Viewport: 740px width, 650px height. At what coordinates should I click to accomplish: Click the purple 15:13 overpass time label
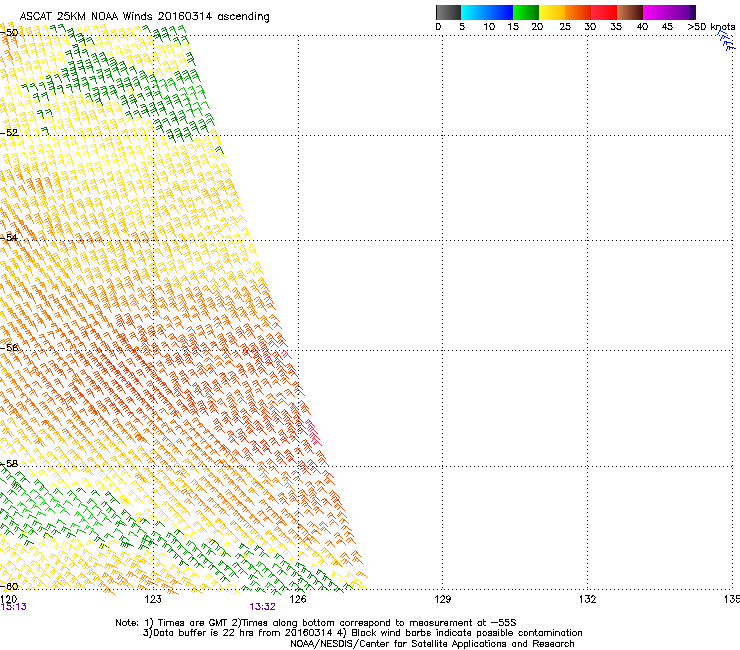13,607
